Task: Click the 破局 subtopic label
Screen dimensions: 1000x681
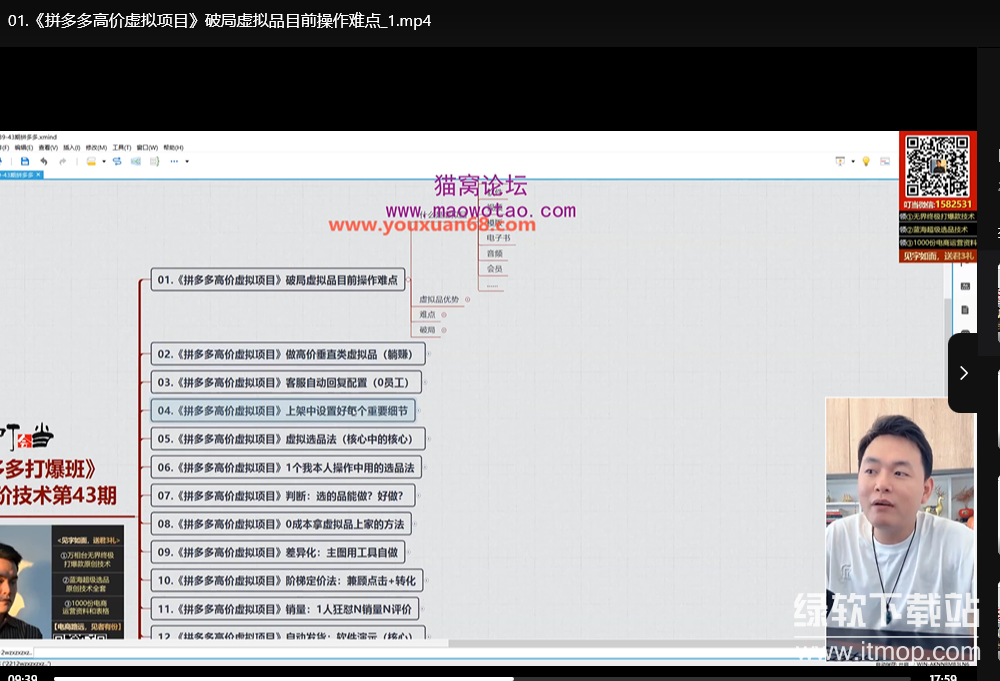Action: tap(427, 330)
